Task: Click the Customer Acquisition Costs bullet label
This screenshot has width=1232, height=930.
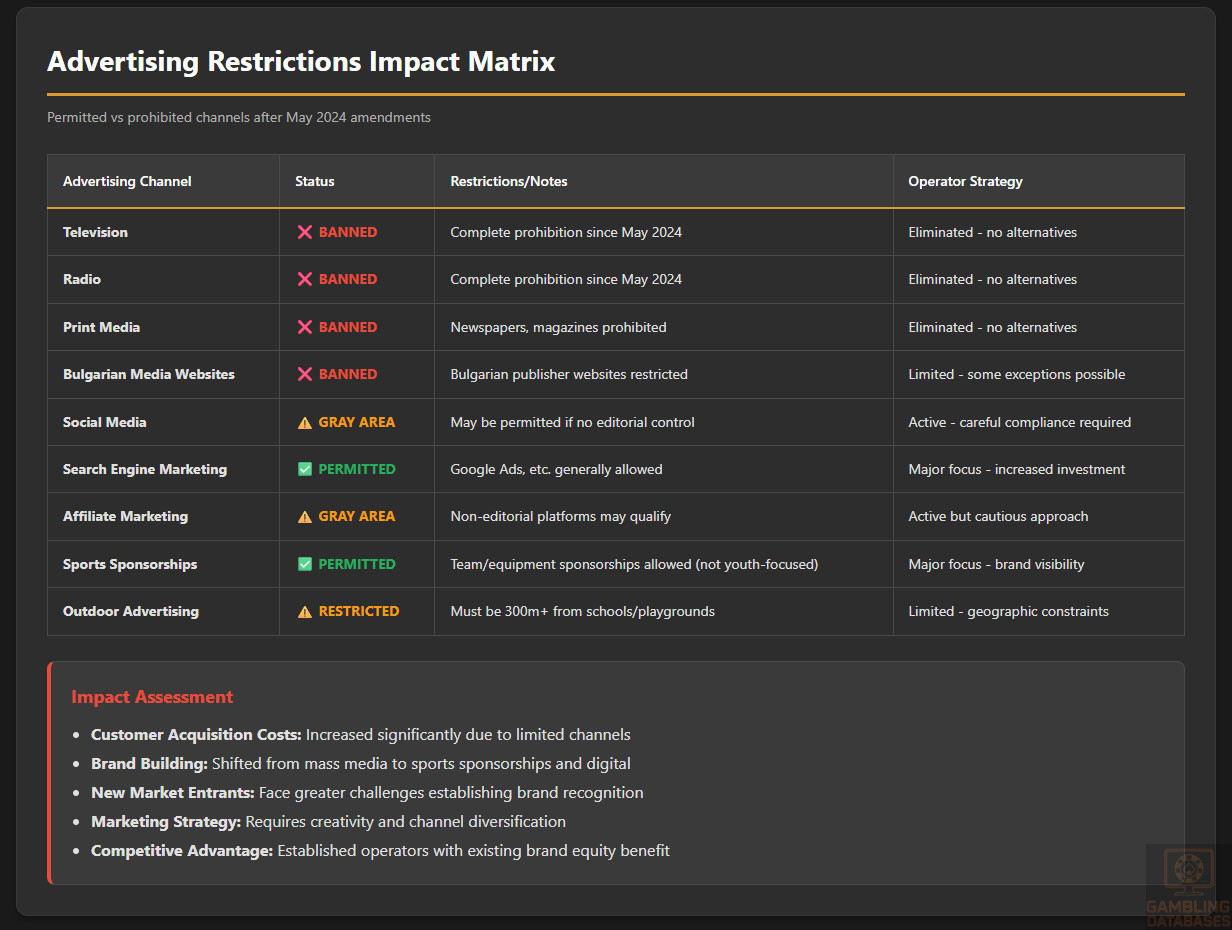Action: [x=196, y=734]
